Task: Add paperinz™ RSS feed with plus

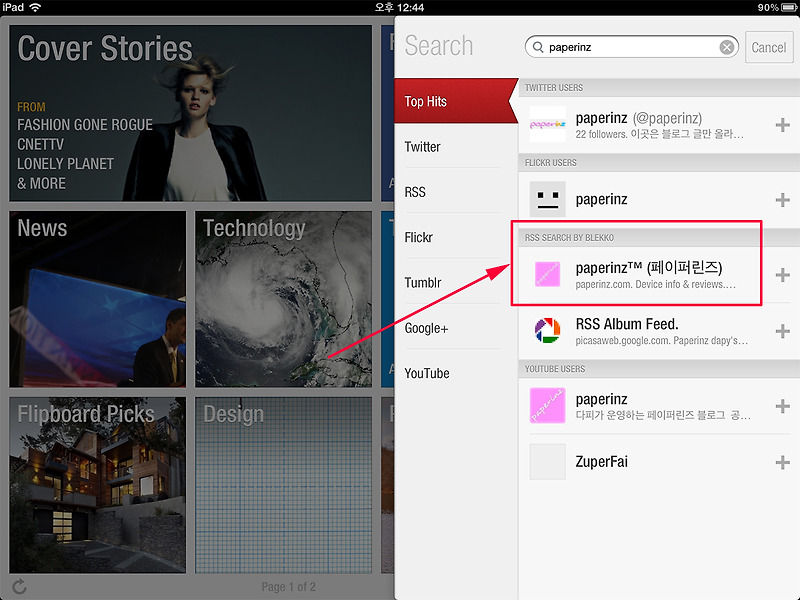Action: click(782, 275)
